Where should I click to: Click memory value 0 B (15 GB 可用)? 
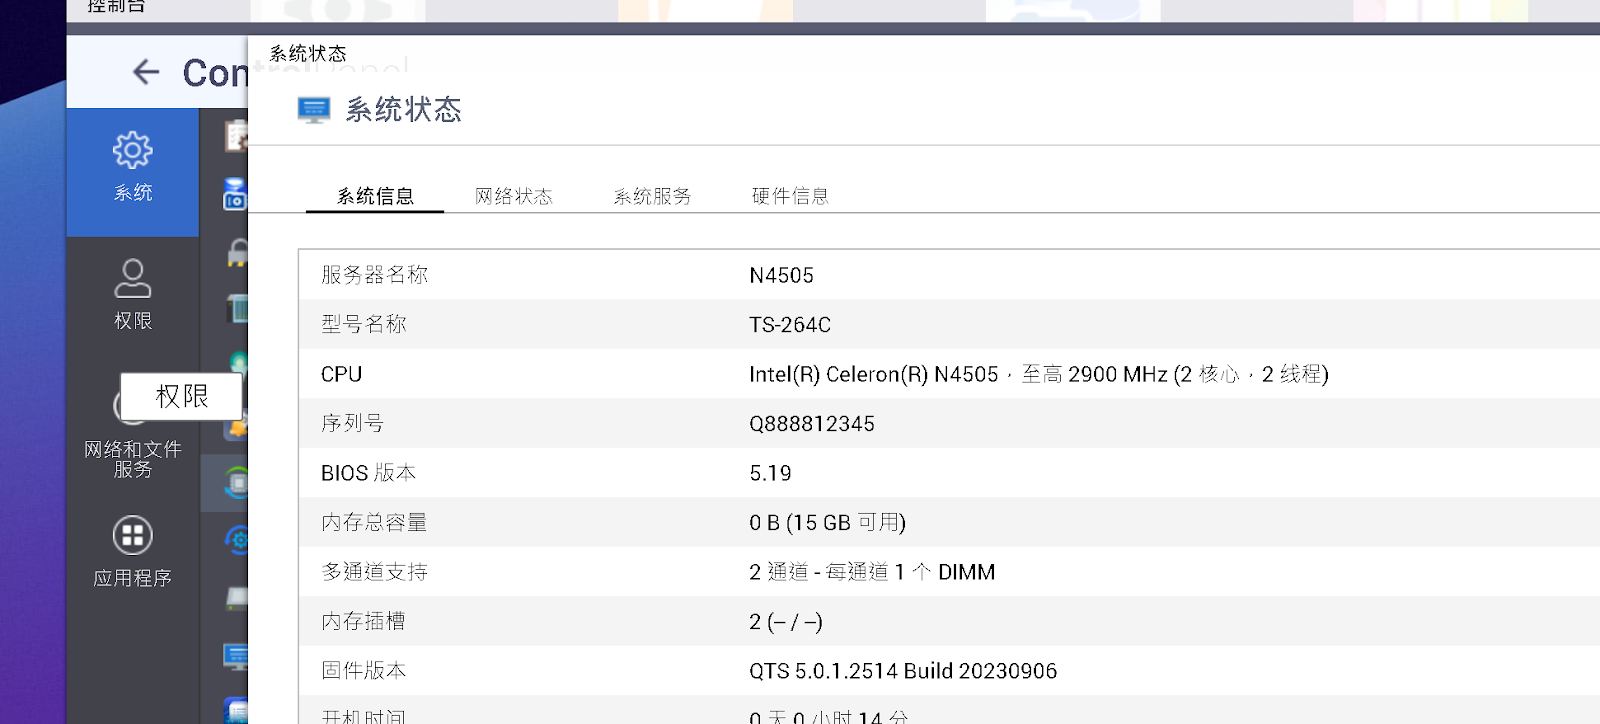828,523
